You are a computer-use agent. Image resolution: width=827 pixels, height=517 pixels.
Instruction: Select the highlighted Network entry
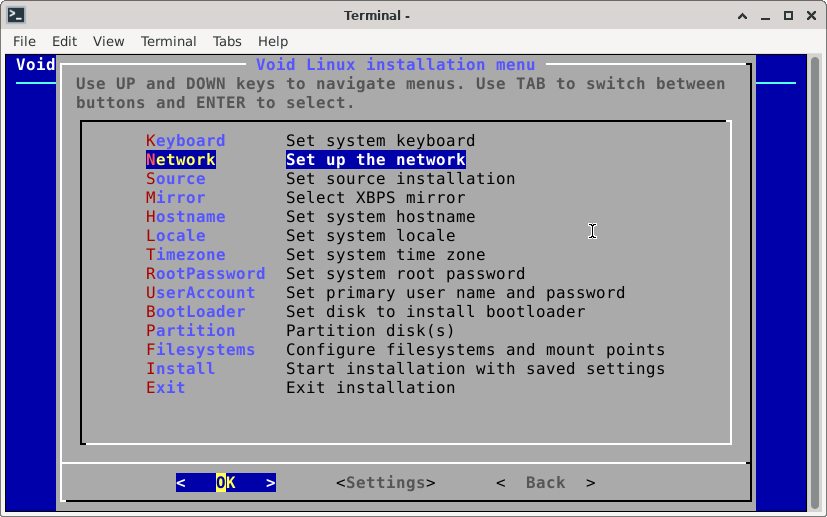coord(180,160)
